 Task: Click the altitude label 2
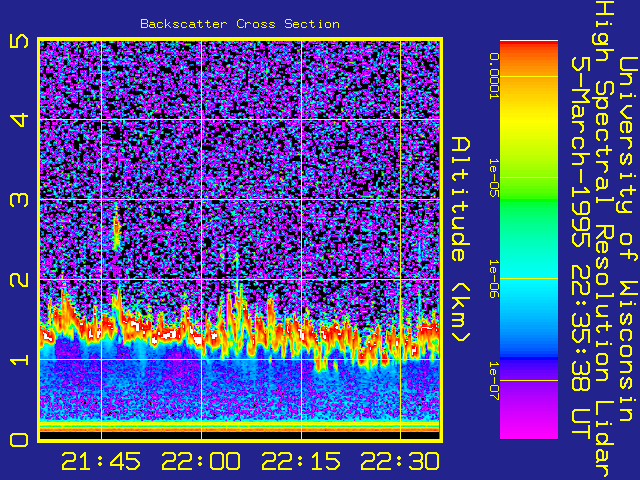pos(19,280)
